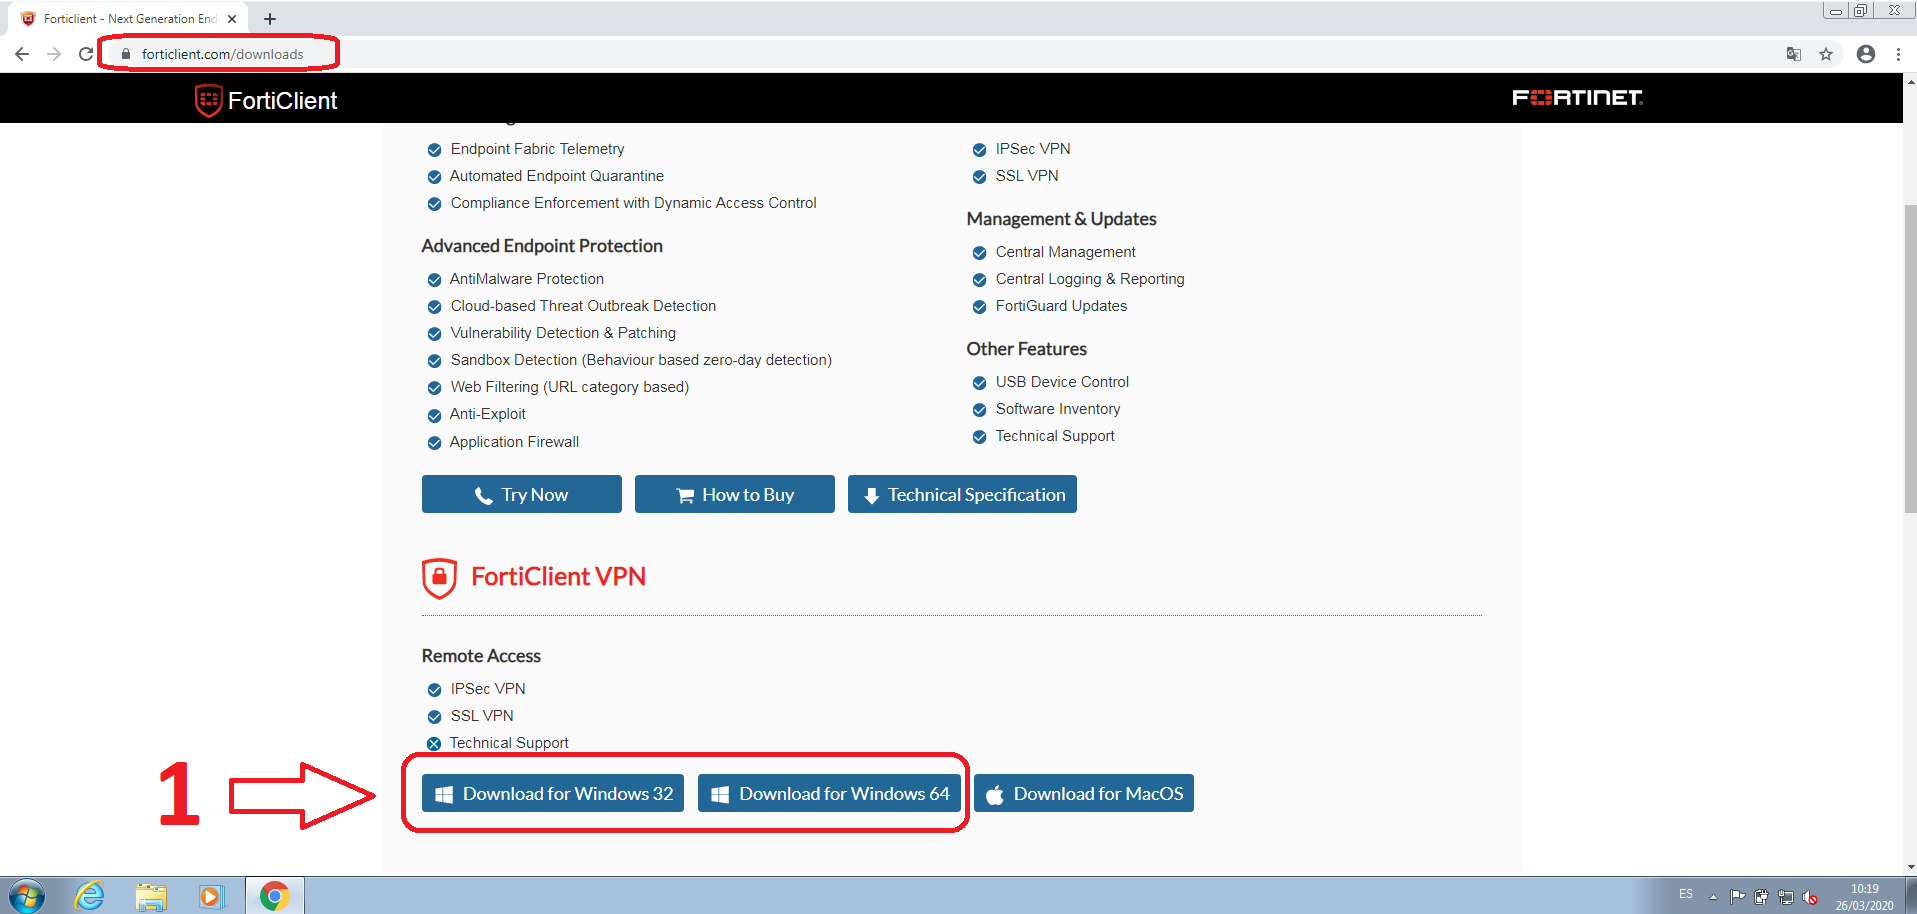Click the Technical Specification button
The height and width of the screenshot is (914, 1917).
pos(962,495)
